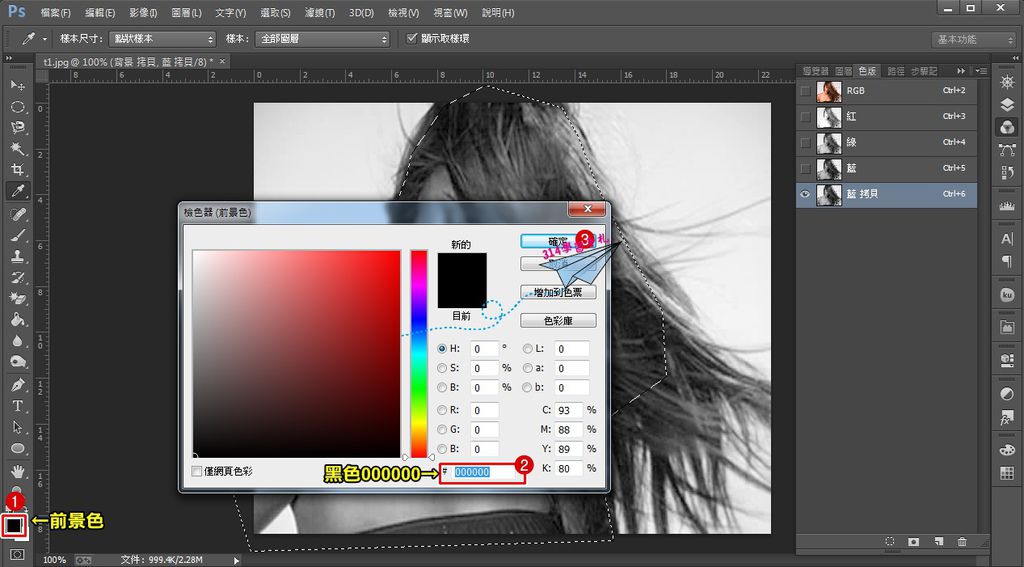Open eyedropper tool preset picker arrow
The width and height of the screenshot is (1024, 567).
click(44, 39)
